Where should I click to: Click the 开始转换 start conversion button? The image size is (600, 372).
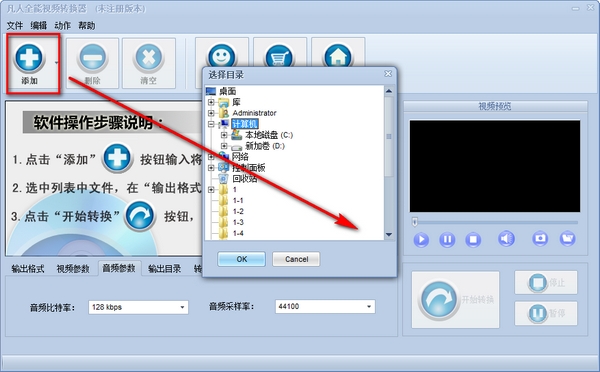pyautogui.click(x=455, y=300)
